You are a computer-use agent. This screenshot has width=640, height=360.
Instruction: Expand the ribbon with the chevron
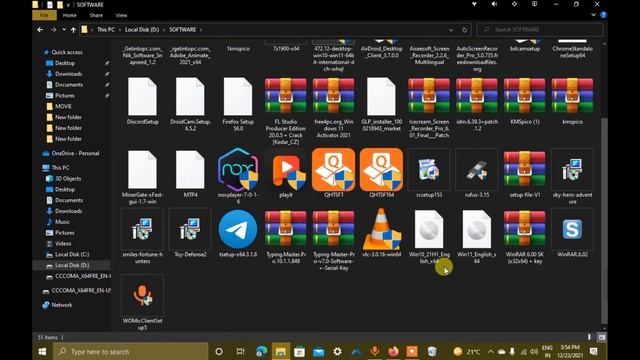point(593,16)
